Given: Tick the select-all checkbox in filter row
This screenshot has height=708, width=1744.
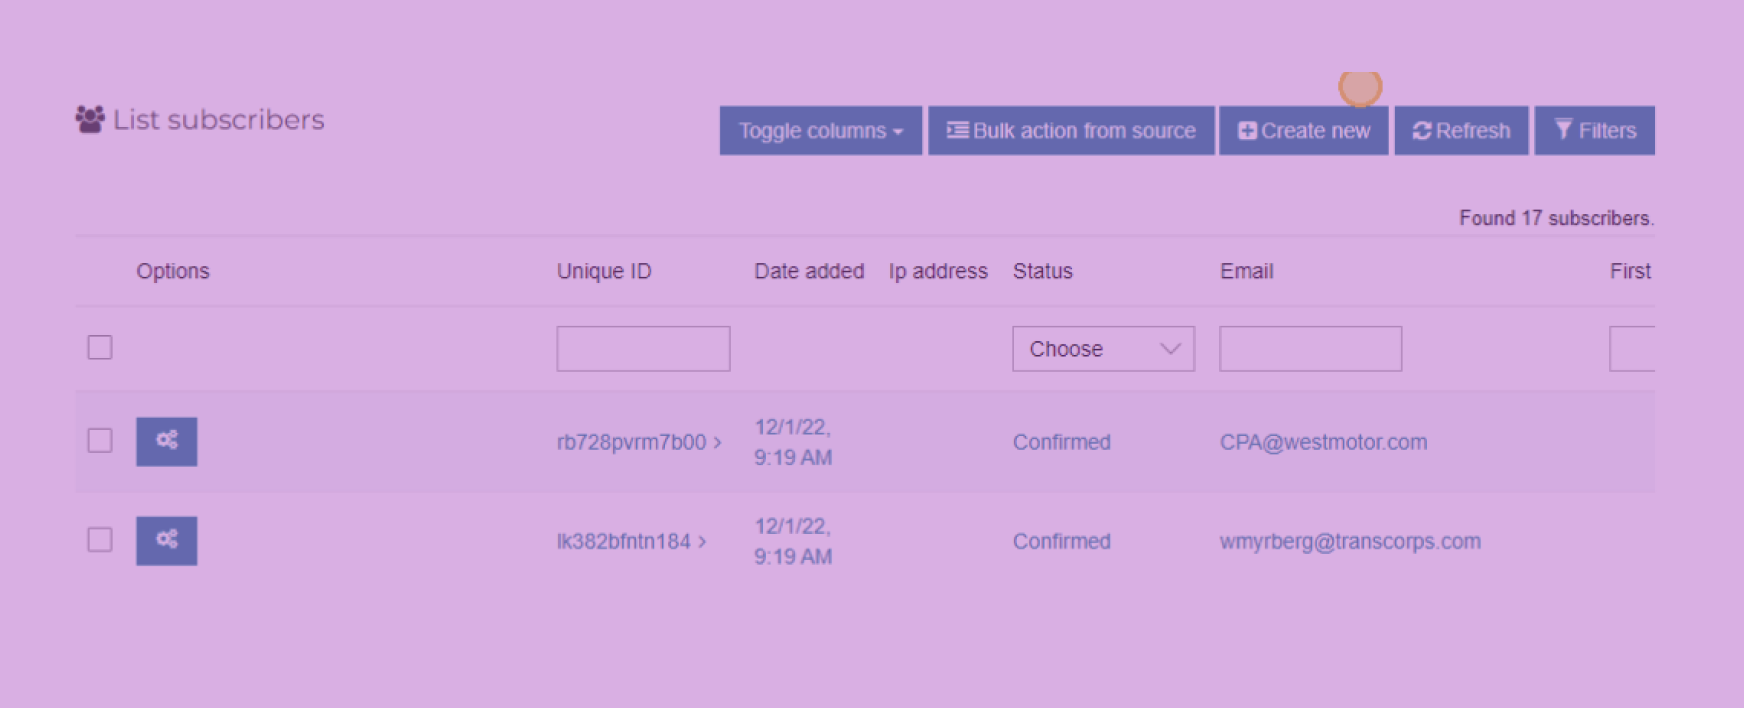Looking at the screenshot, I should (x=100, y=347).
